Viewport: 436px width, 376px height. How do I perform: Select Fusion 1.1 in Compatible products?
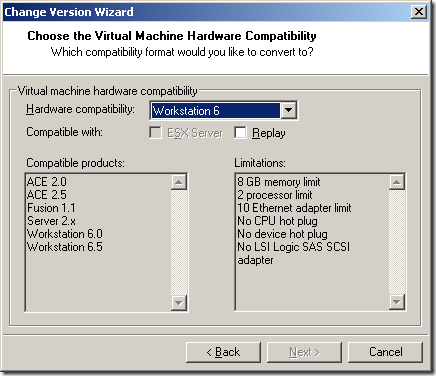click(51, 208)
